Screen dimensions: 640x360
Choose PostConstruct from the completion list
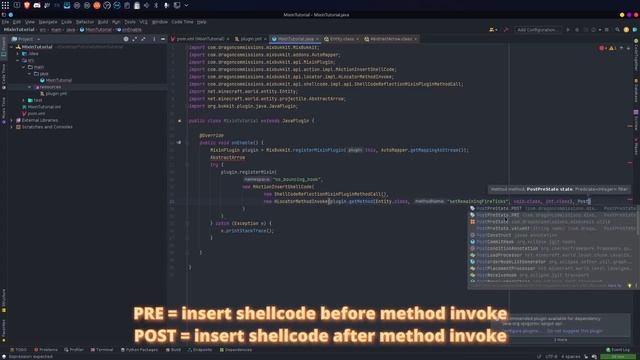pos(553,235)
